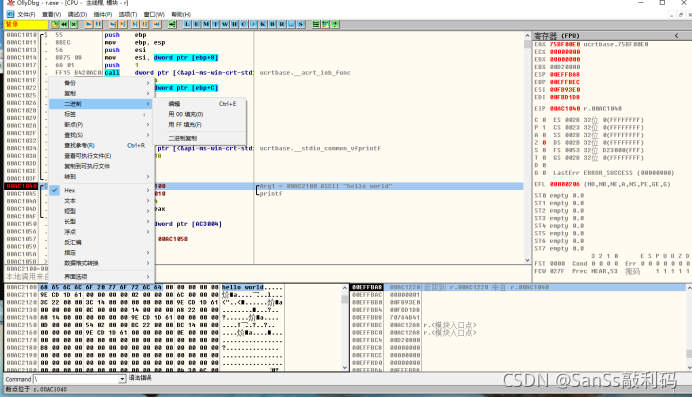Open References window with R icon
This screenshot has width=692, height=398.
click(x=282, y=24)
